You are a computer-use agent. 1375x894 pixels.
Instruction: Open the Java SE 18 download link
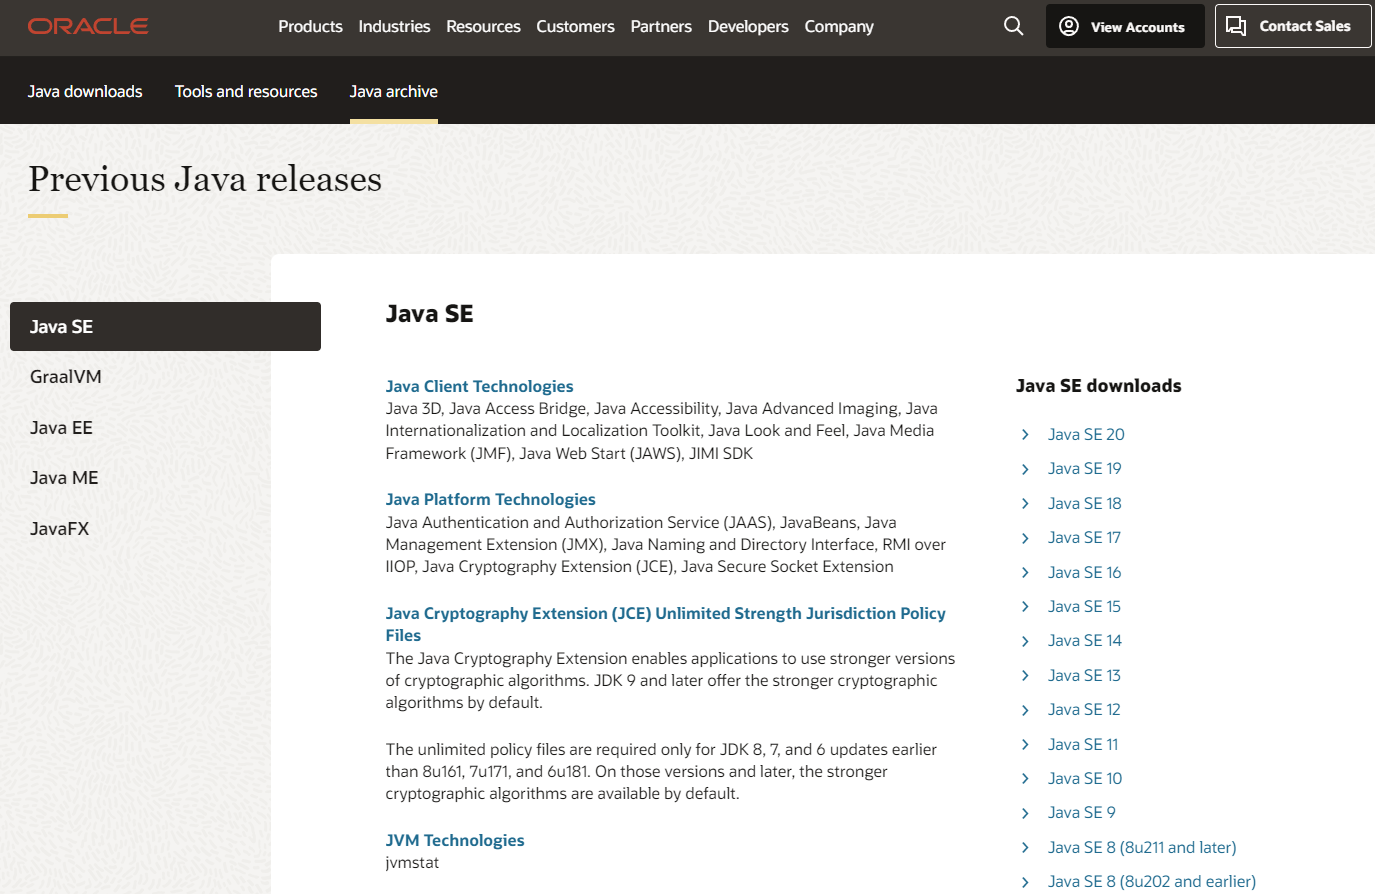click(1085, 504)
